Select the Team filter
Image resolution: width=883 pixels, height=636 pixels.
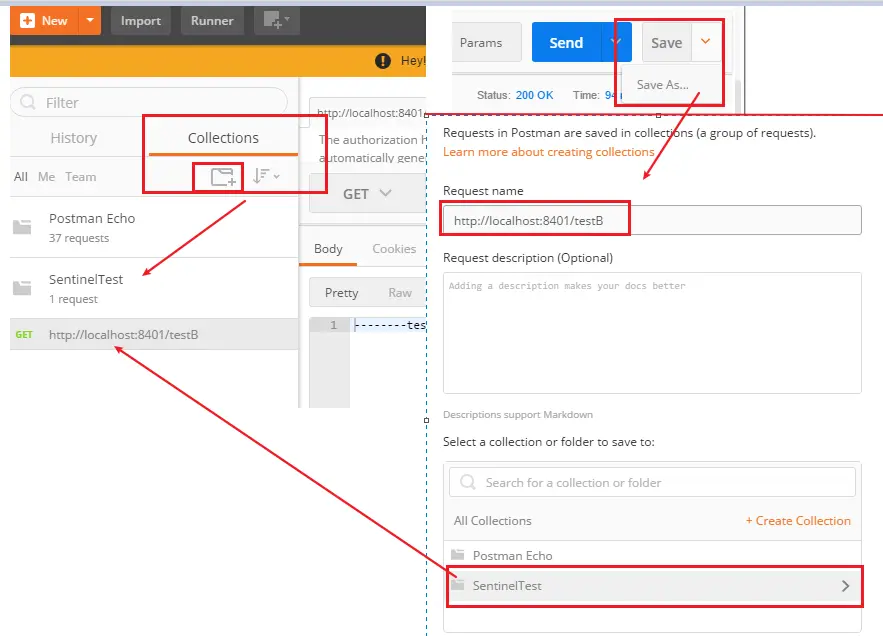(x=81, y=177)
